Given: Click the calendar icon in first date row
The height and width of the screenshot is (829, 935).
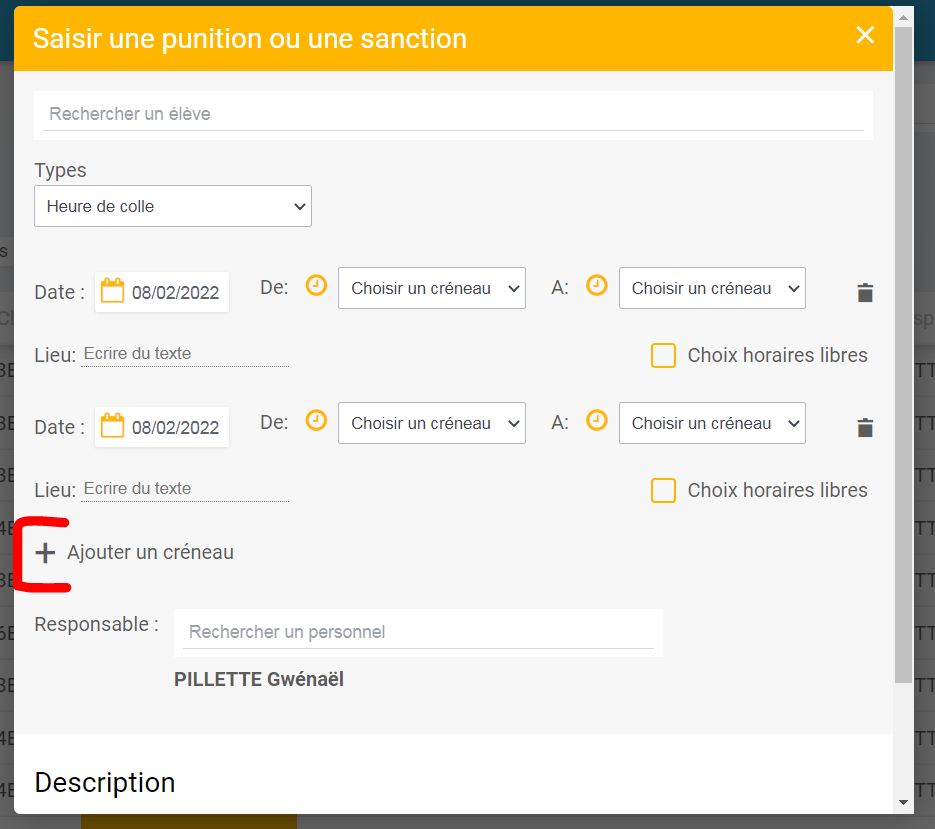Looking at the screenshot, I should pos(113,291).
